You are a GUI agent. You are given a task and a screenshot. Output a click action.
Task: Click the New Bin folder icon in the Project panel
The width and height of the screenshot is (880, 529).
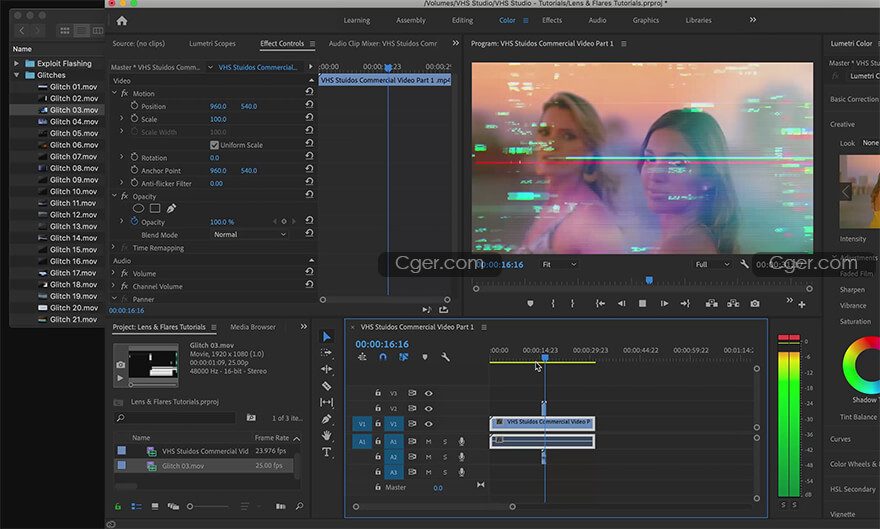click(251, 417)
